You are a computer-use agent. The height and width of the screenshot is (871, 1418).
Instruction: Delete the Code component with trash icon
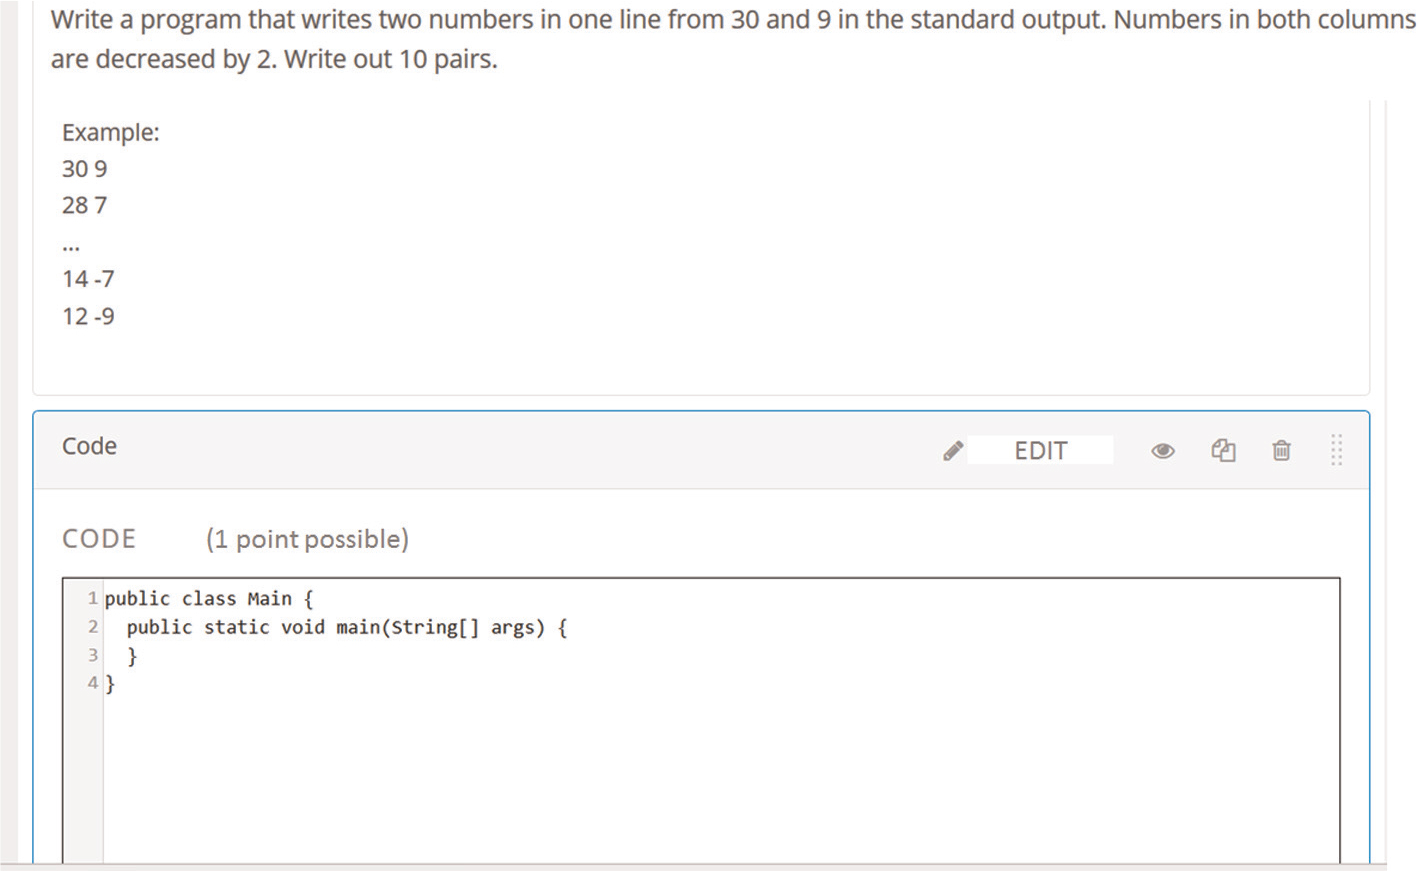1281,451
